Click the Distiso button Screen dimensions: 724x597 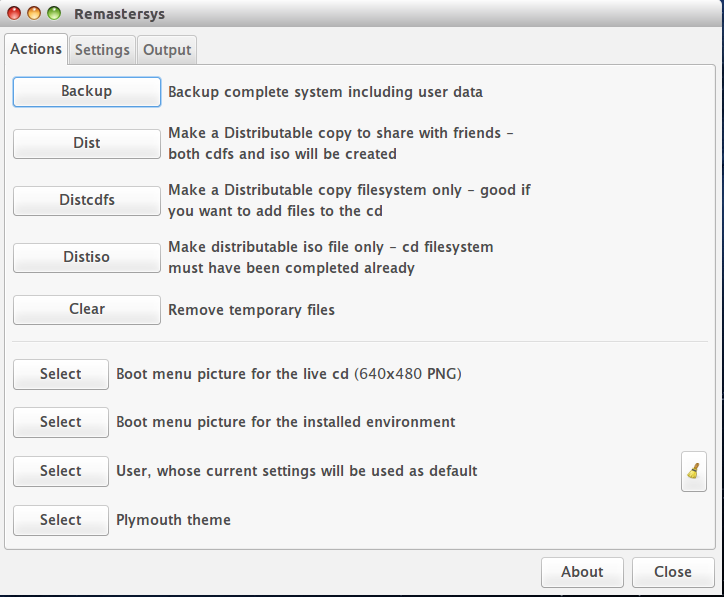point(87,258)
